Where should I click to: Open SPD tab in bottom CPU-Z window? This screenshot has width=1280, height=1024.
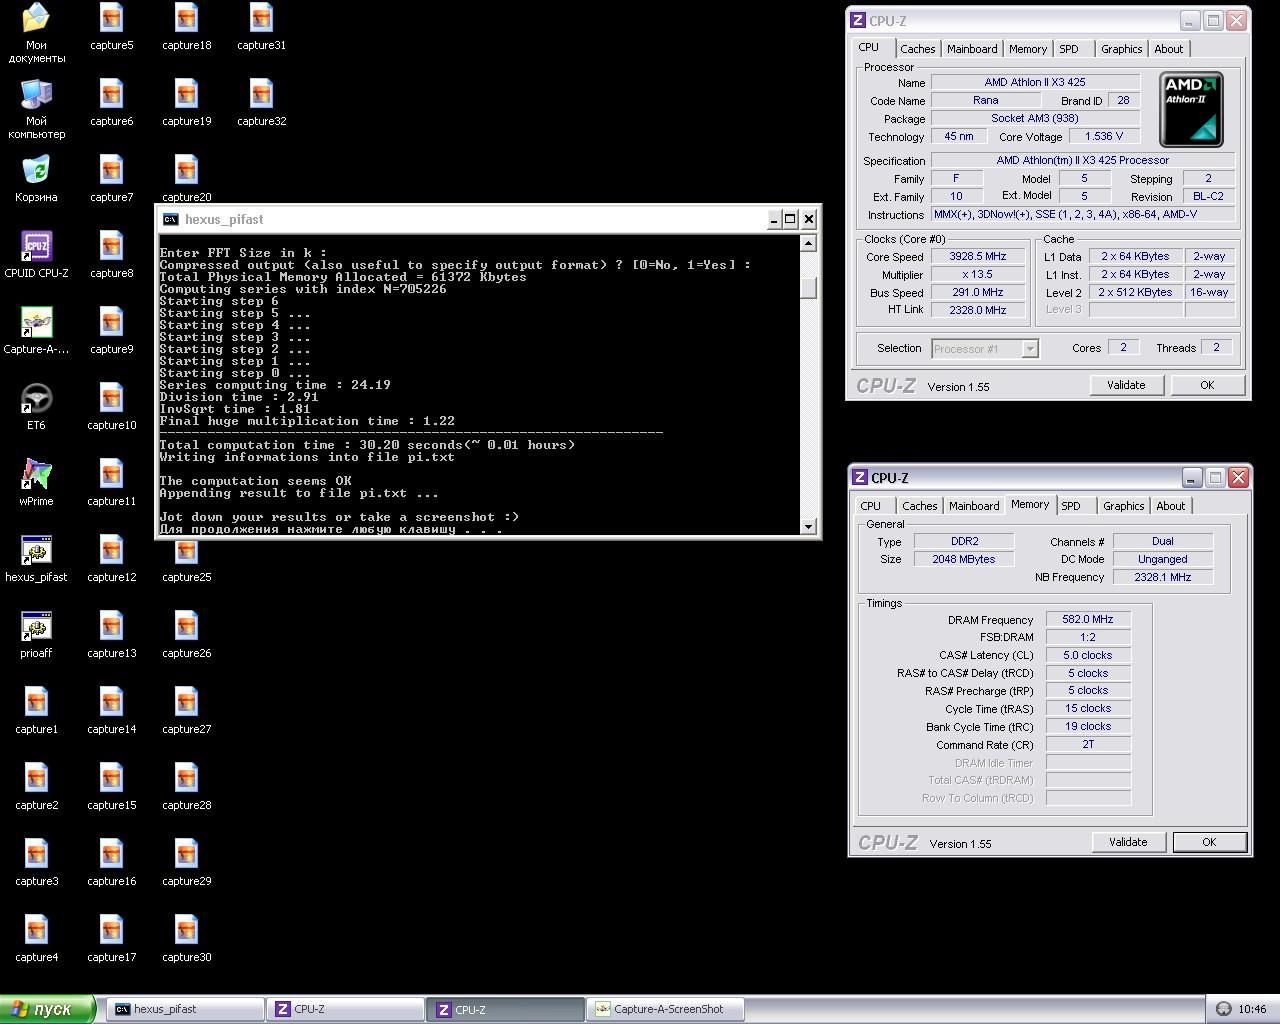(x=1071, y=506)
